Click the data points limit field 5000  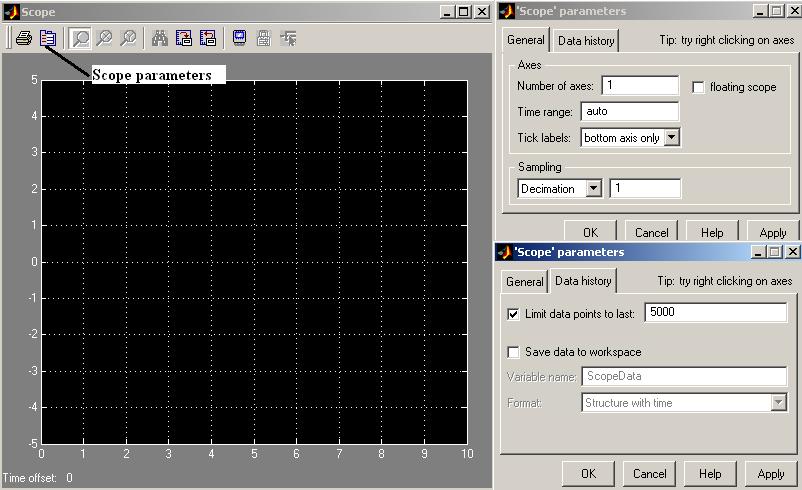(715, 312)
